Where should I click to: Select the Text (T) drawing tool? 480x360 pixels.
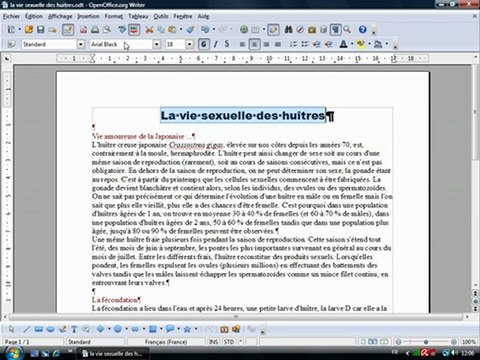(74, 329)
